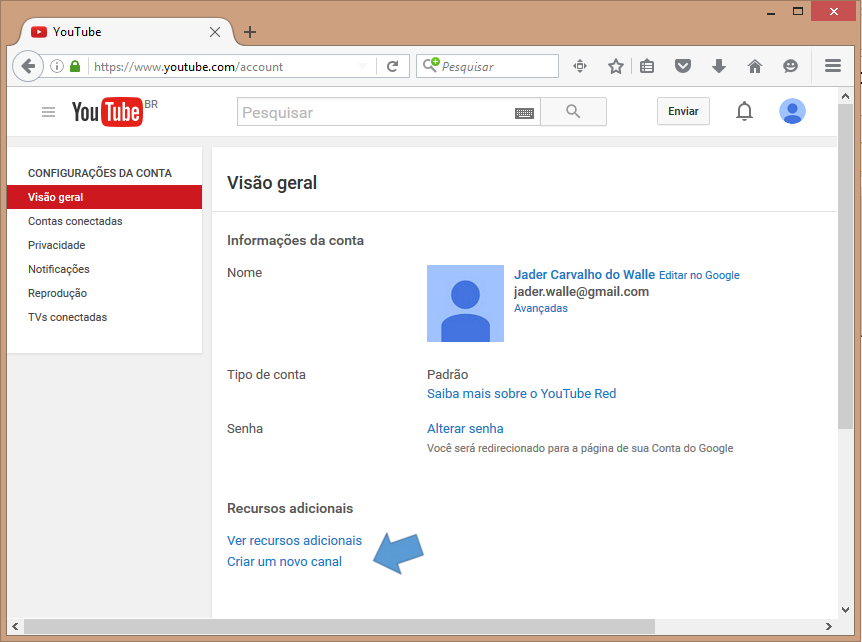Click the large profile picture thumbnail
The width and height of the screenshot is (862, 642).
pyautogui.click(x=466, y=303)
